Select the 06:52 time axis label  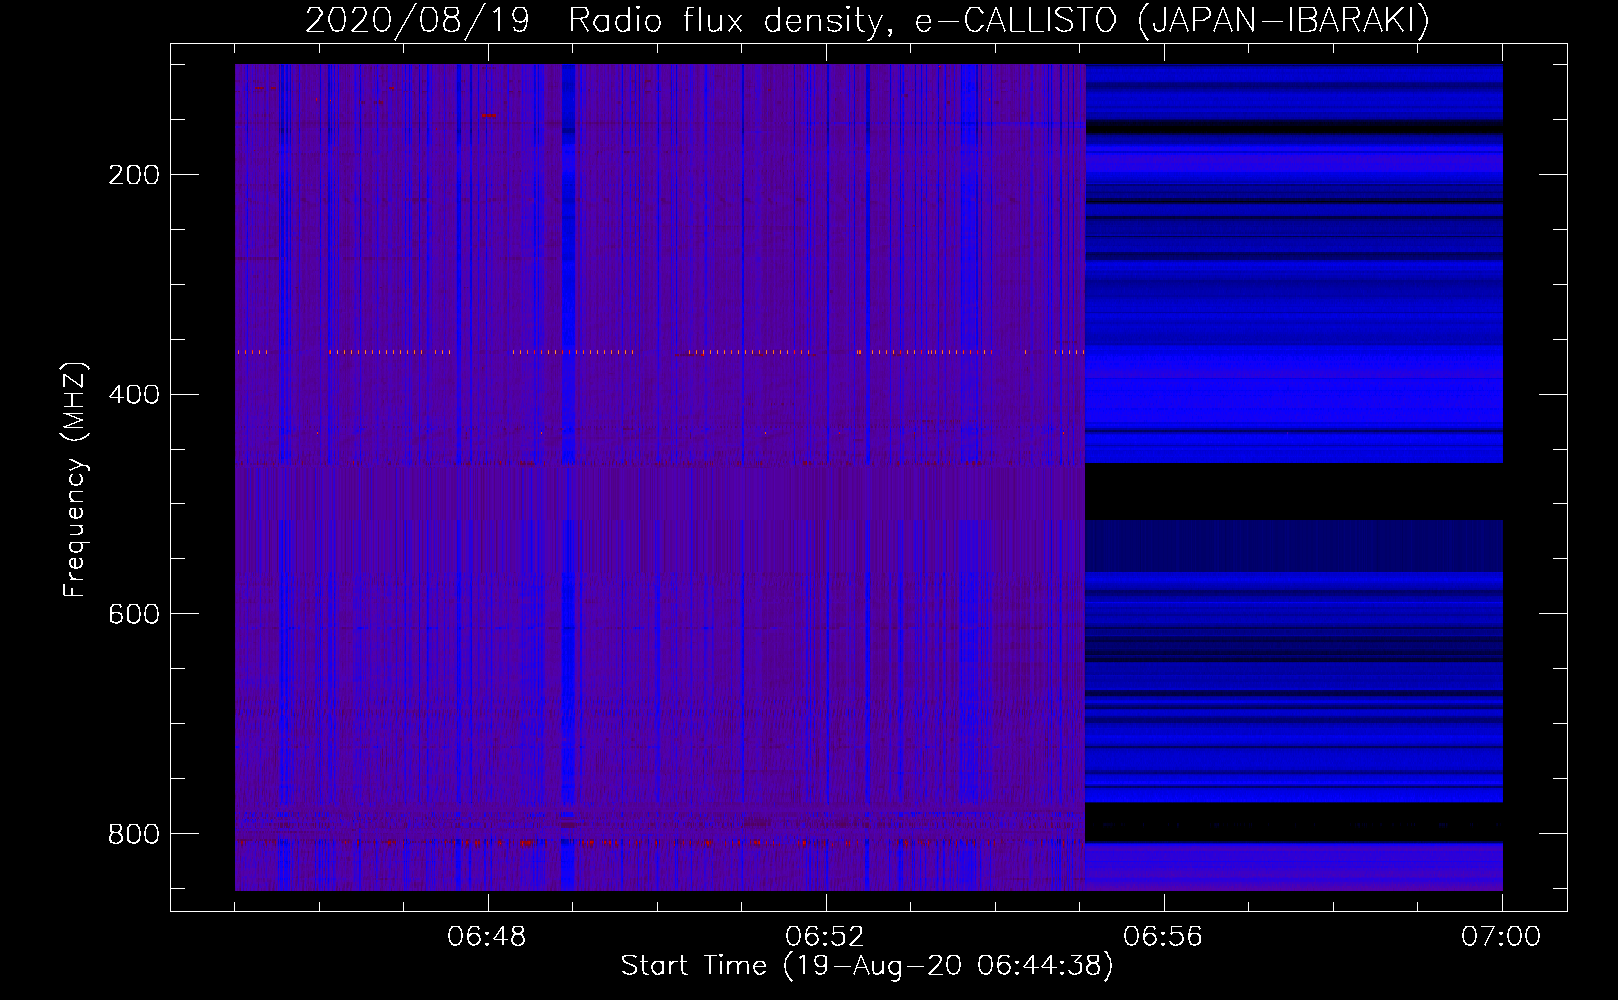(x=825, y=938)
